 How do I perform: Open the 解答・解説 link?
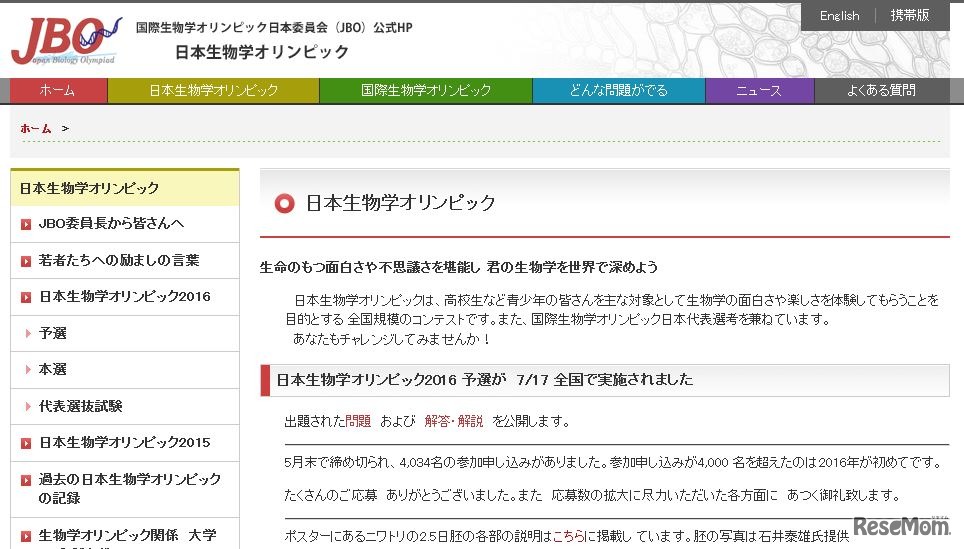(454, 421)
